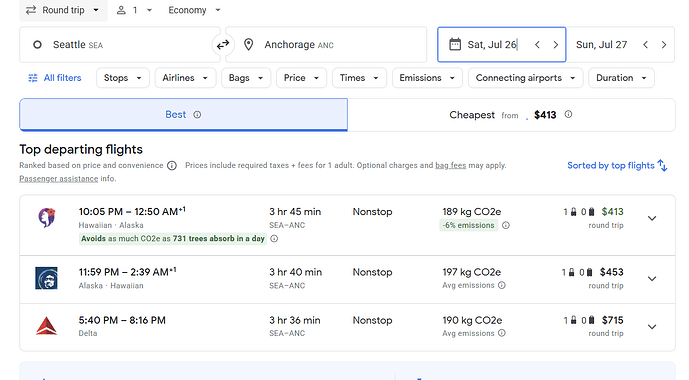
Task: Expand the $413 Hawaiian flight details
Action: click(652, 218)
